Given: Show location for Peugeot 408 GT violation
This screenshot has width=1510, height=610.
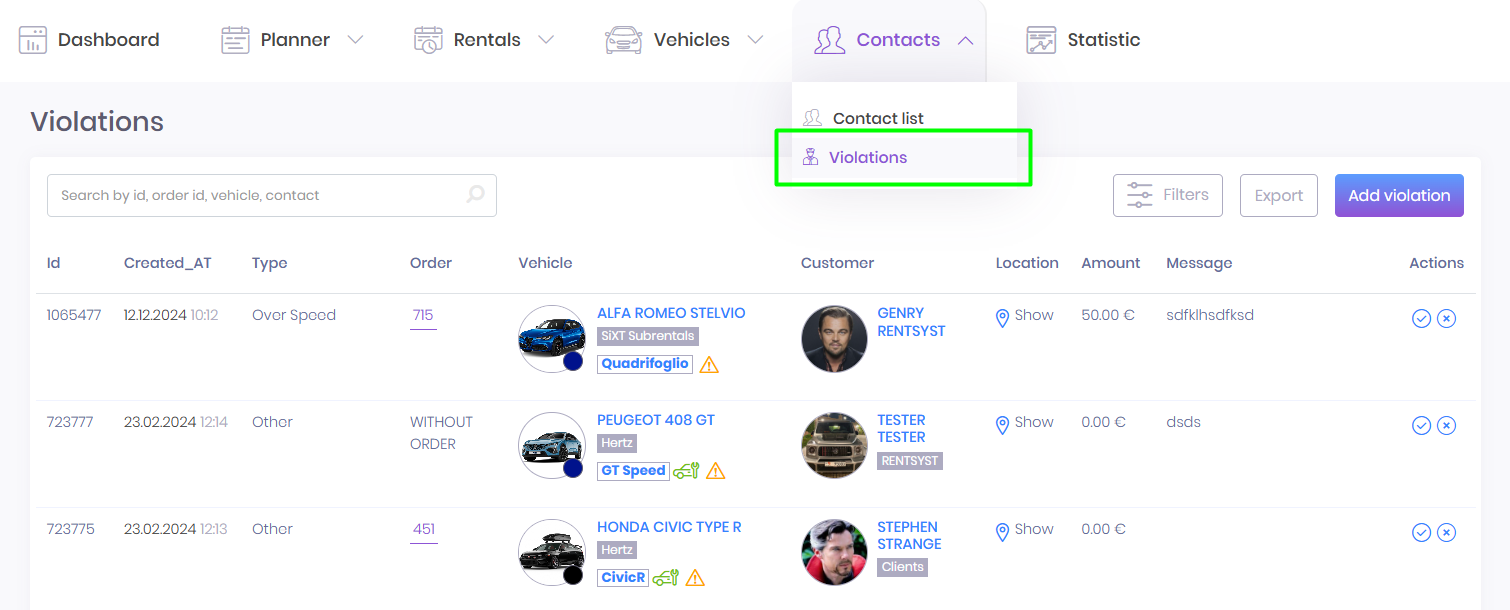Looking at the screenshot, I should pos(1025,423).
